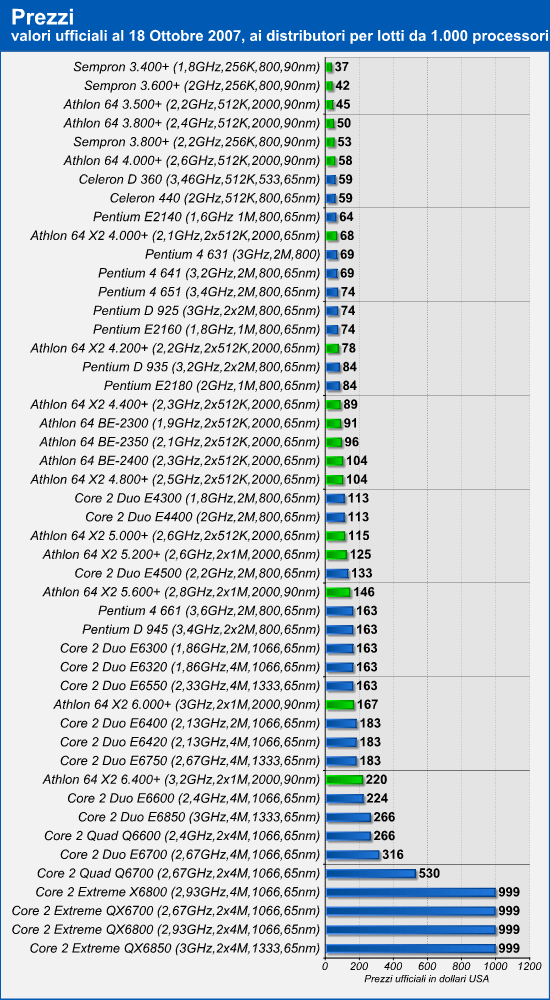This screenshot has width=550, height=1000.
Task: Click the Athlon 64 X2 4.000+ label
Action: click(175, 235)
